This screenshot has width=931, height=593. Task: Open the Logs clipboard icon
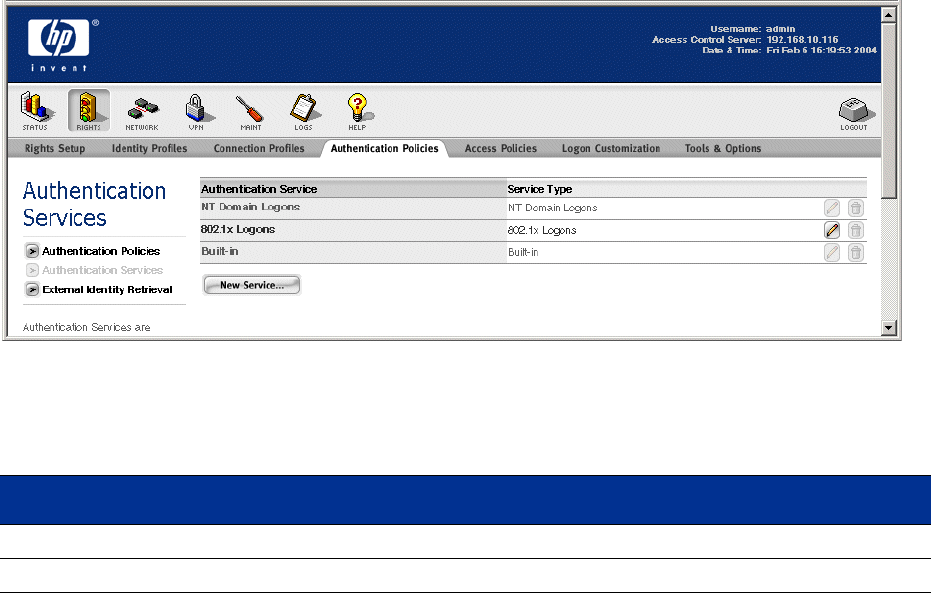302,110
